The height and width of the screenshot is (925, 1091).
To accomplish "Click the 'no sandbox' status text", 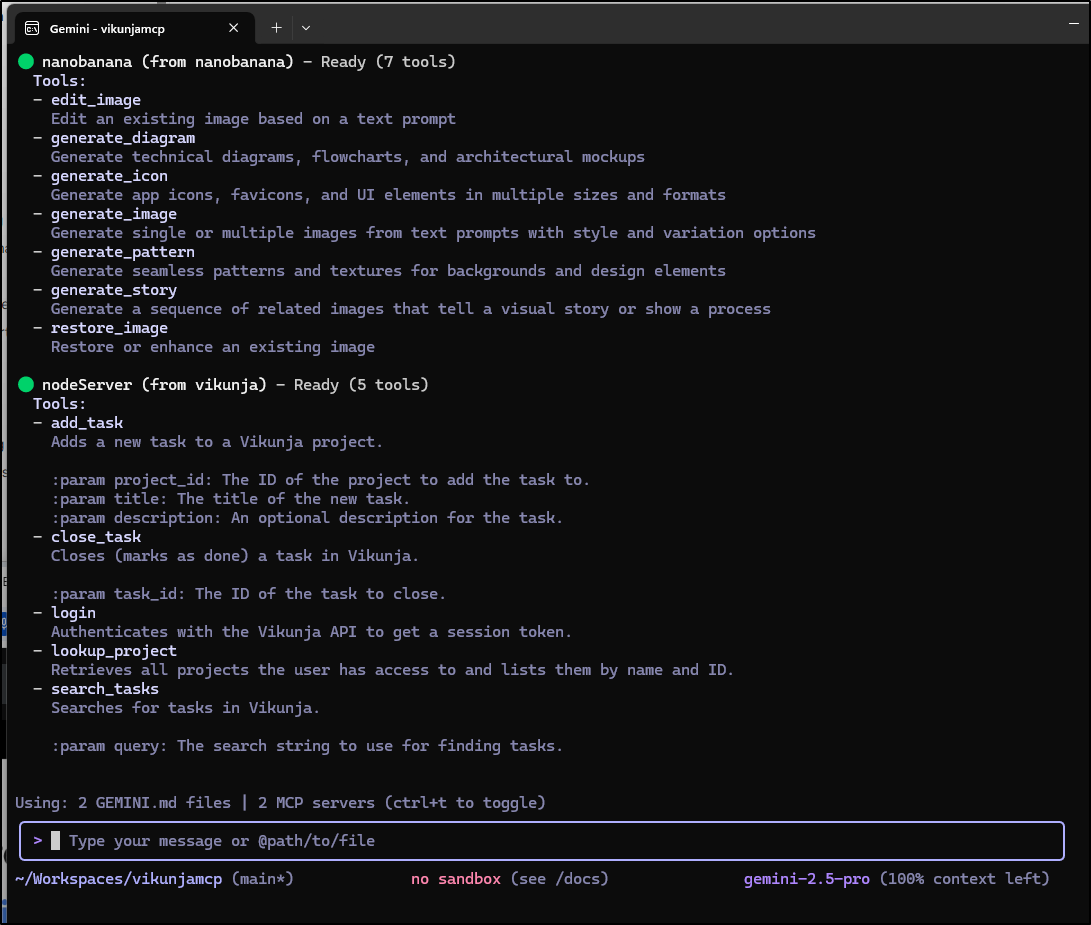I will point(456,879).
